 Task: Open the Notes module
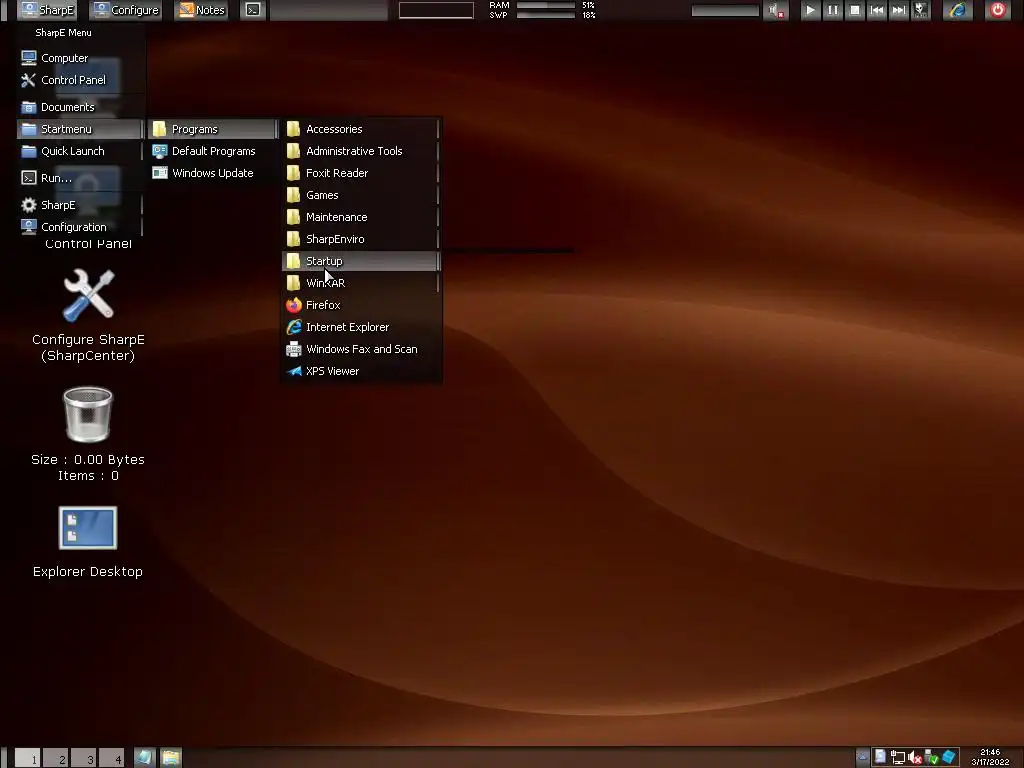pyautogui.click(x=202, y=10)
